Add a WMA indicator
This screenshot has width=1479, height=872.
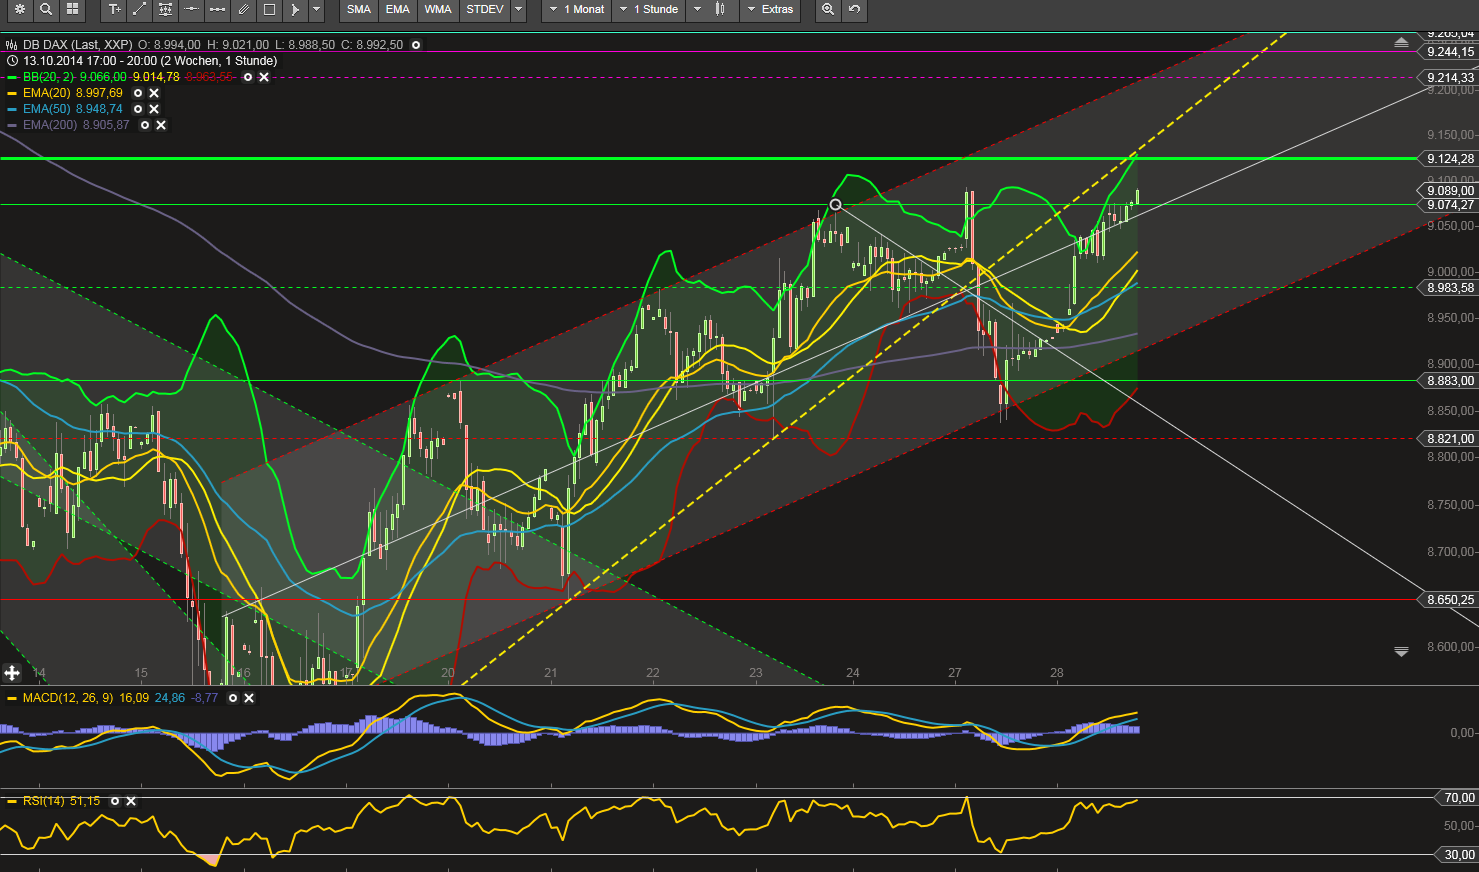coord(438,9)
